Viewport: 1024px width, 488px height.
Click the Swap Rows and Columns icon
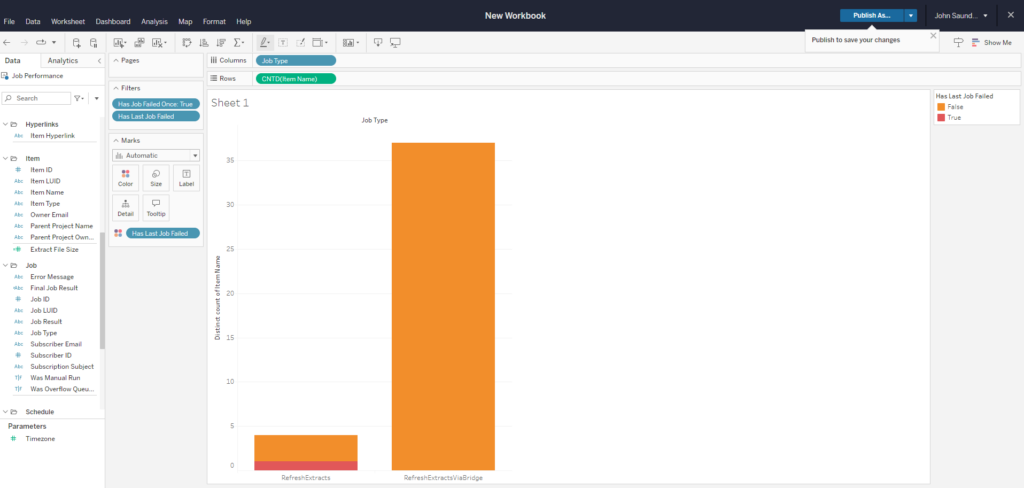click(x=187, y=42)
